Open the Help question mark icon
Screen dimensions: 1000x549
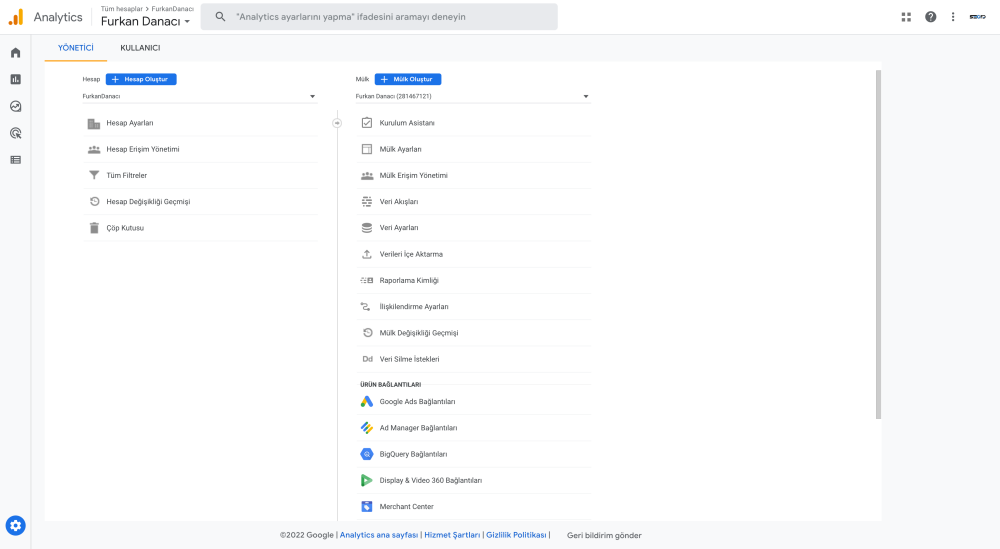(x=930, y=17)
